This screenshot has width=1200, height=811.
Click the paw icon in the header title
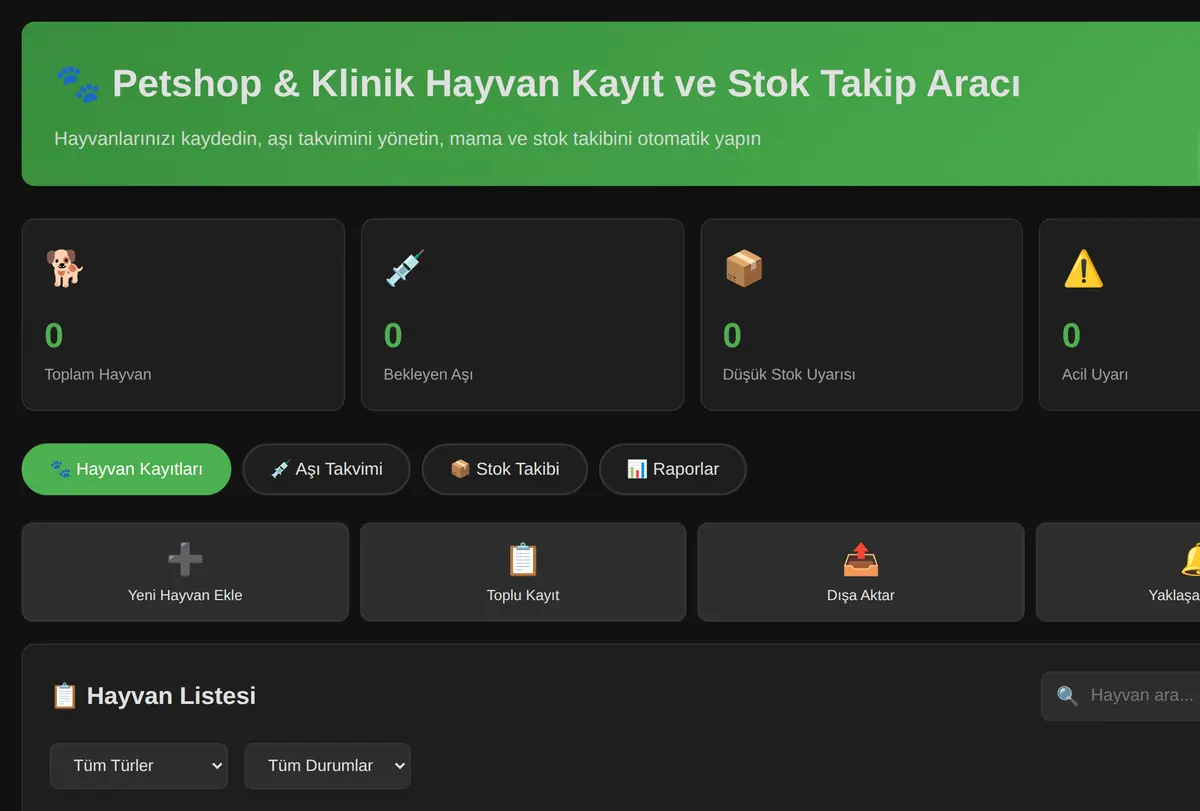(77, 84)
